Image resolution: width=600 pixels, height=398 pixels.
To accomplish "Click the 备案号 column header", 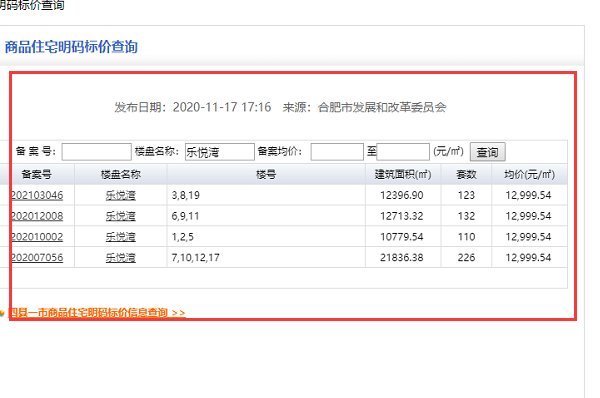I will coord(37,175).
